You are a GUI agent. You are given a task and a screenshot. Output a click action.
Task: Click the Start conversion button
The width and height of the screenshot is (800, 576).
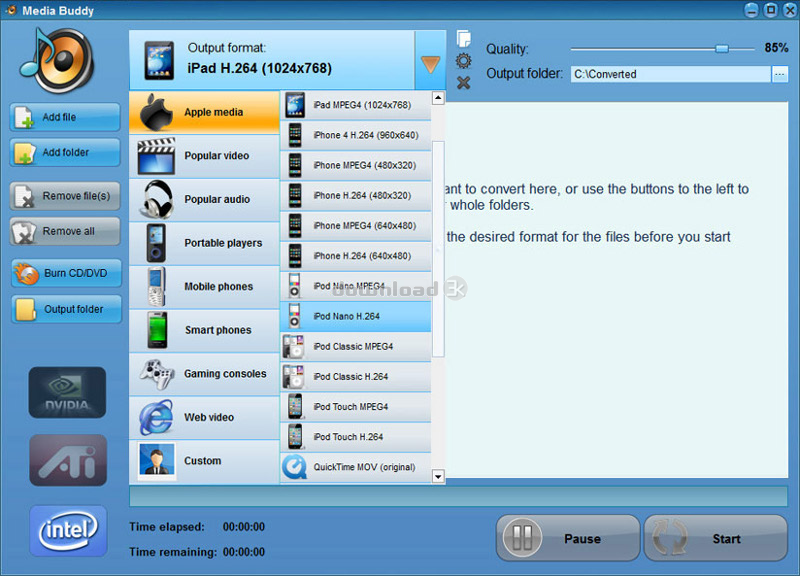click(x=715, y=538)
